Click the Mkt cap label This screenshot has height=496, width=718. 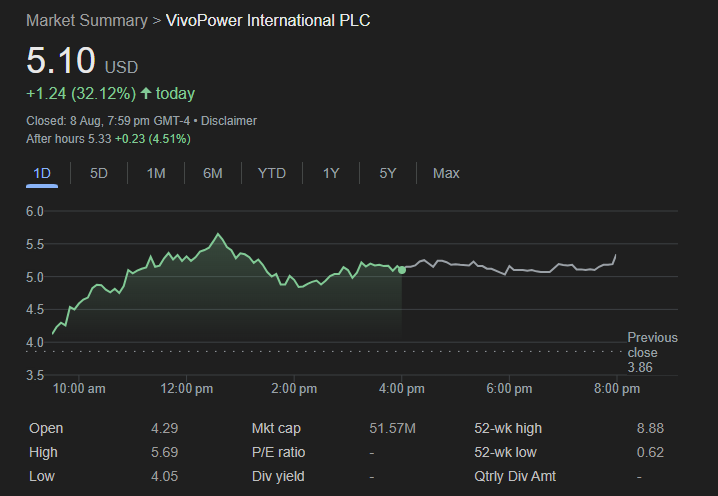[x=276, y=428]
